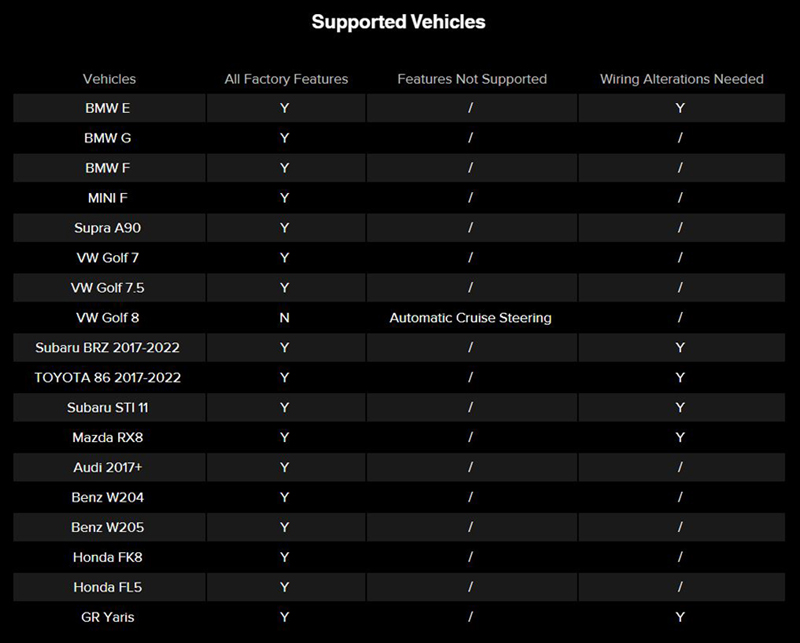Select the BMW G vehicle cell

pos(108,138)
